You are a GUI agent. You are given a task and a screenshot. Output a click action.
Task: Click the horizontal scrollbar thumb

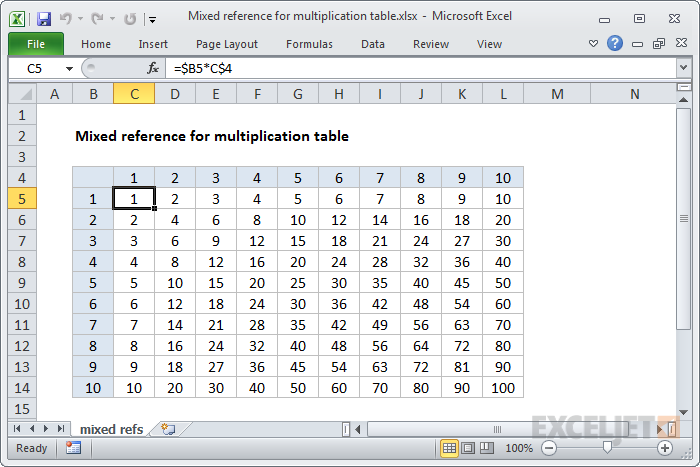point(497,429)
